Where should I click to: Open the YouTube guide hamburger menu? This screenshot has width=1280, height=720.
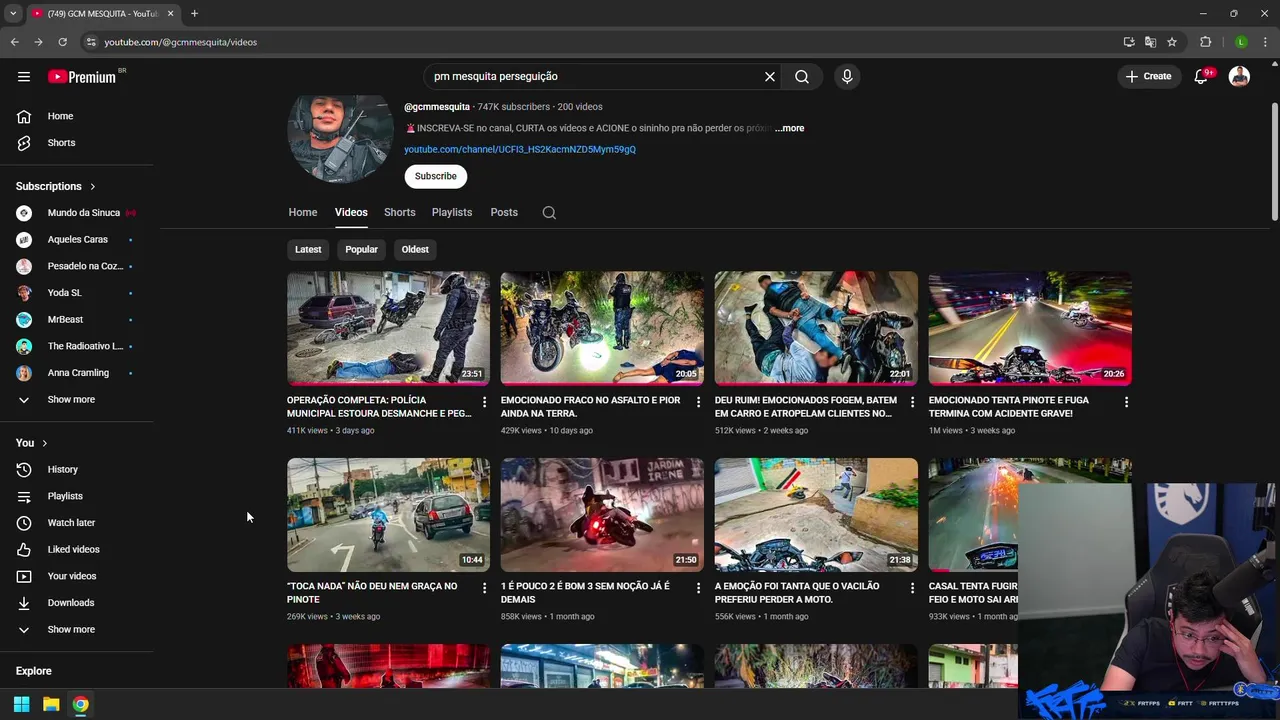(x=24, y=76)
